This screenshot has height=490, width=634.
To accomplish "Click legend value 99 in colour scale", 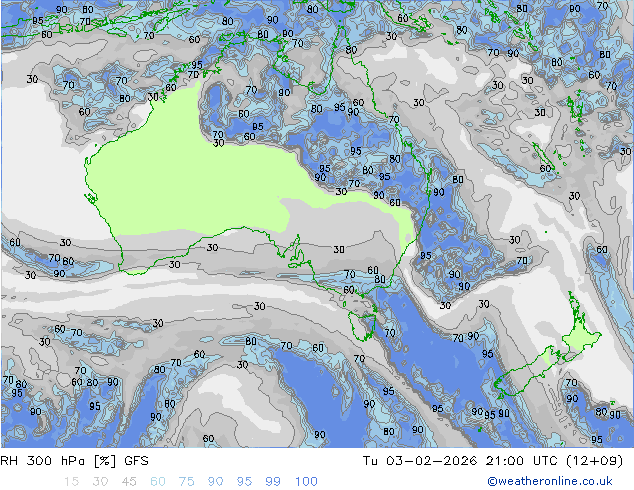I will 273,482.
